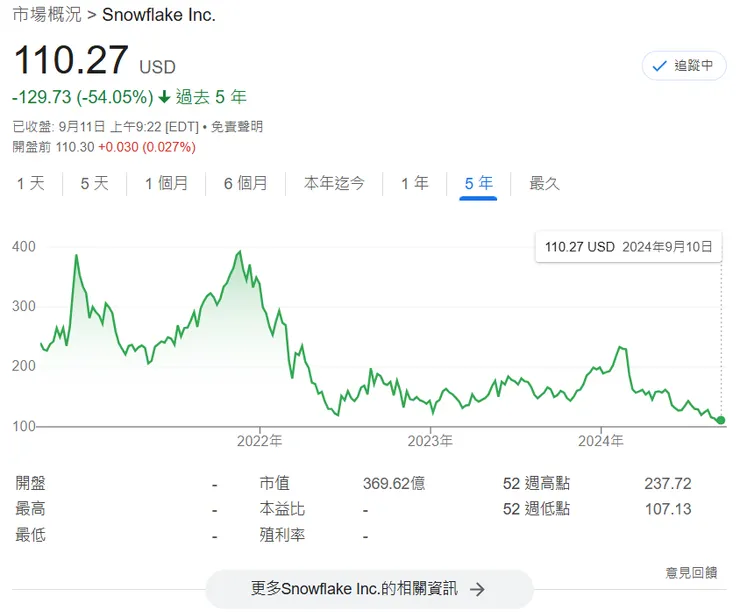This screenshot has height=616, width=740.
Task: Open the 免責聲明 disclaimer link
Action: point(236,127)
